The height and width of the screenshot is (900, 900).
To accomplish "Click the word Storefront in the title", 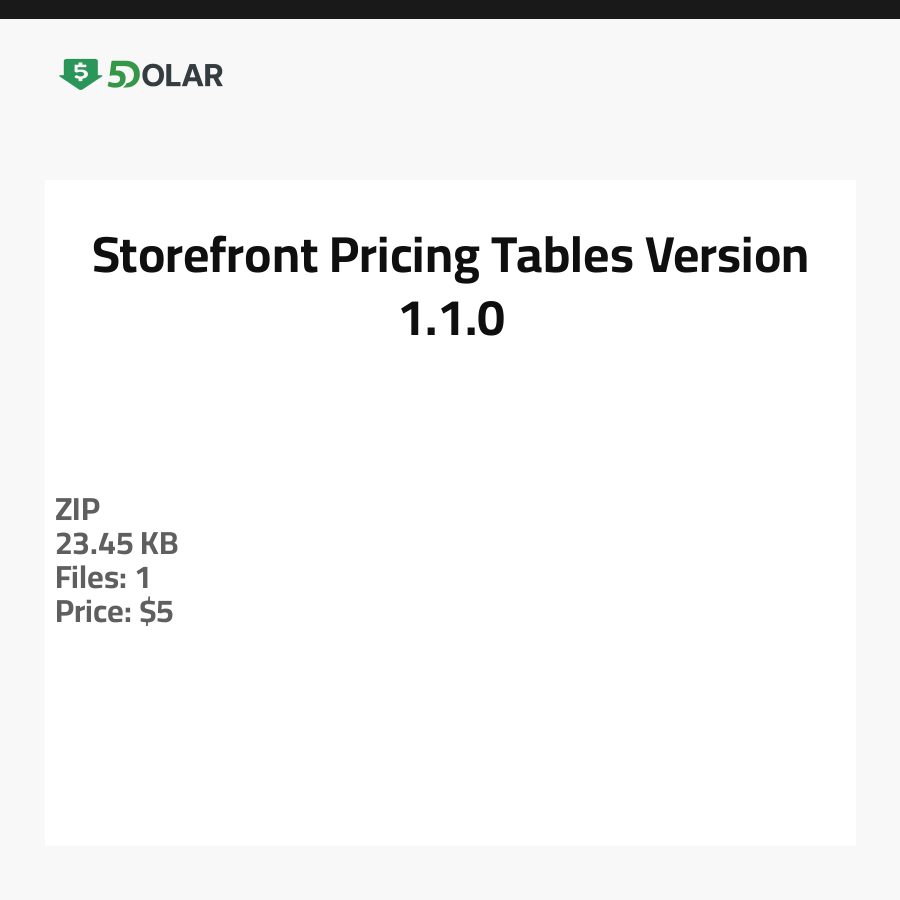I will [x=204, y=257].
